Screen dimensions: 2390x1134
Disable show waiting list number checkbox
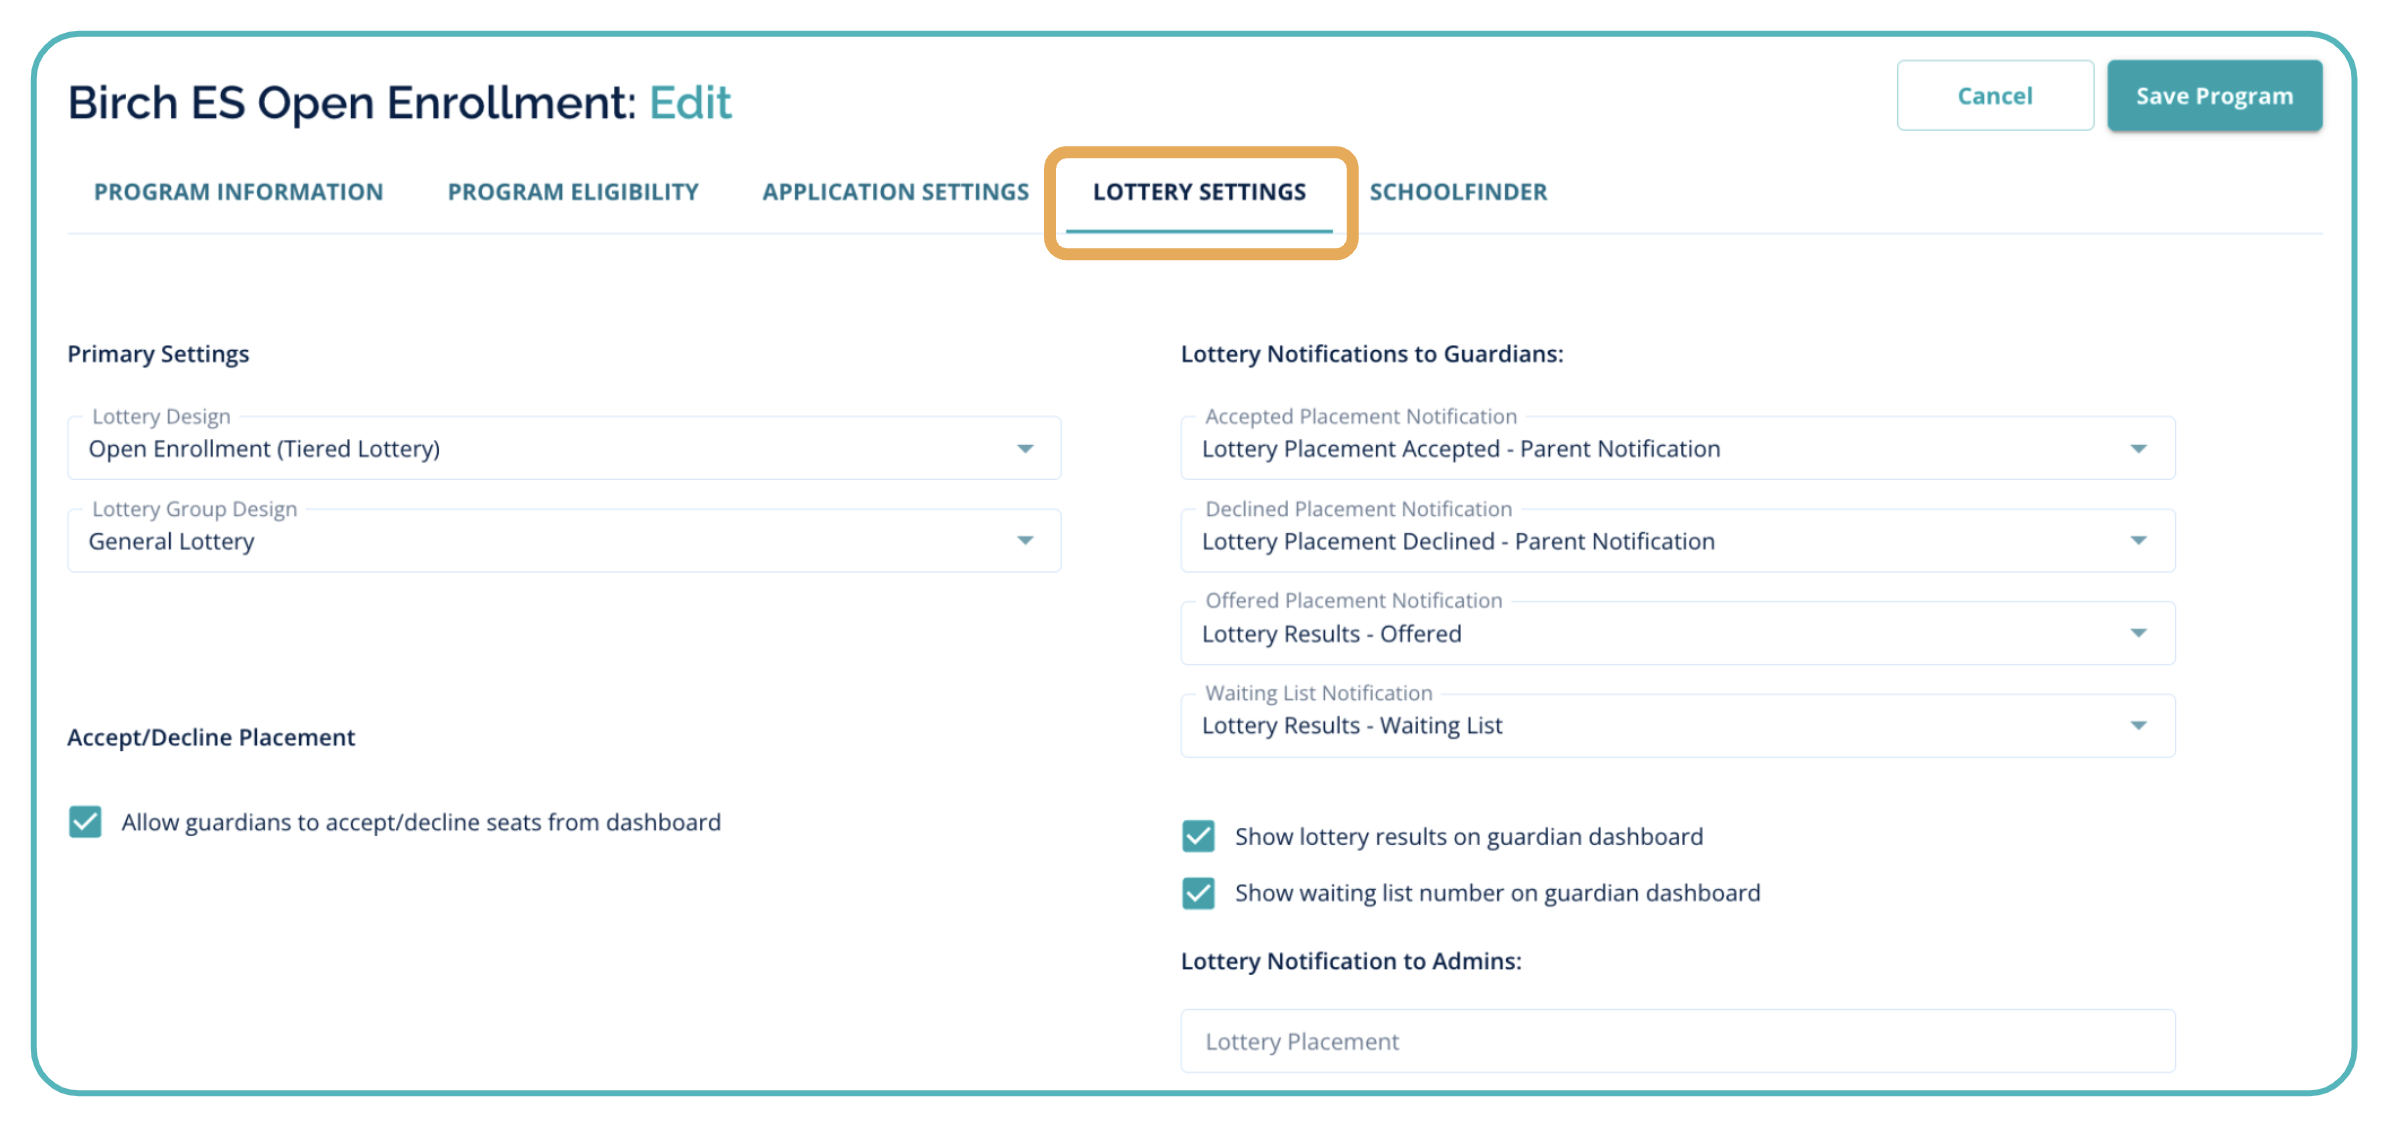coord(1198,893)
